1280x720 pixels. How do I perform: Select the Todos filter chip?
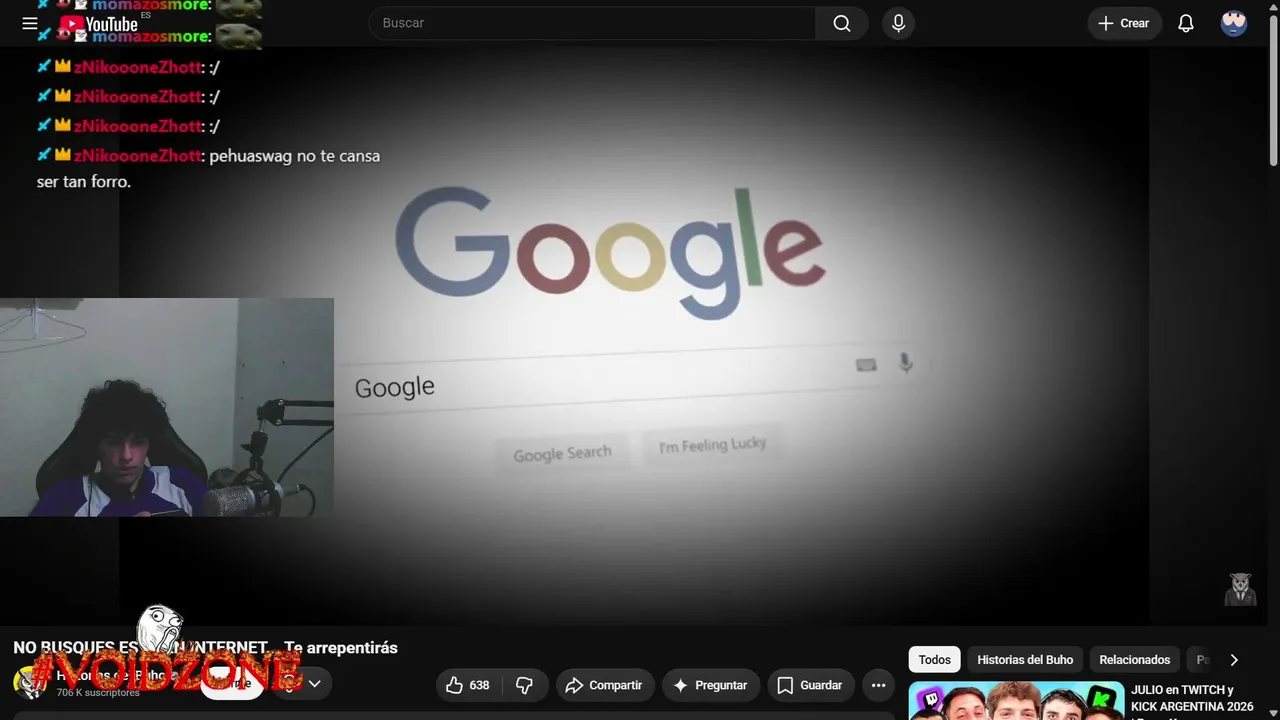click(934, 660)
